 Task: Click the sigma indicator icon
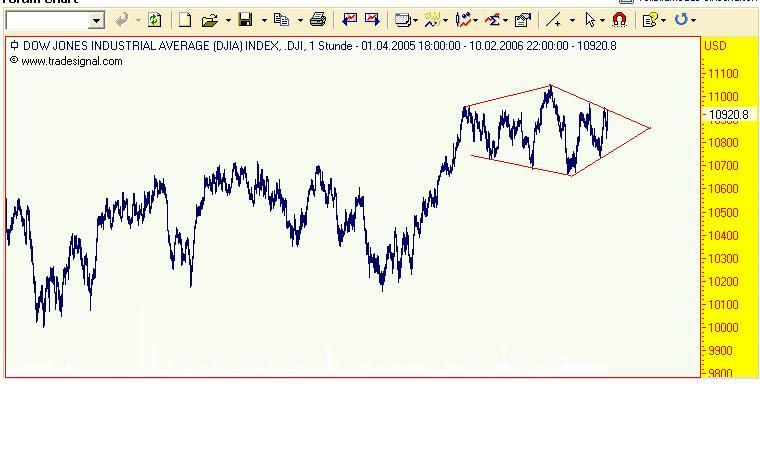[x=492, y=20]
